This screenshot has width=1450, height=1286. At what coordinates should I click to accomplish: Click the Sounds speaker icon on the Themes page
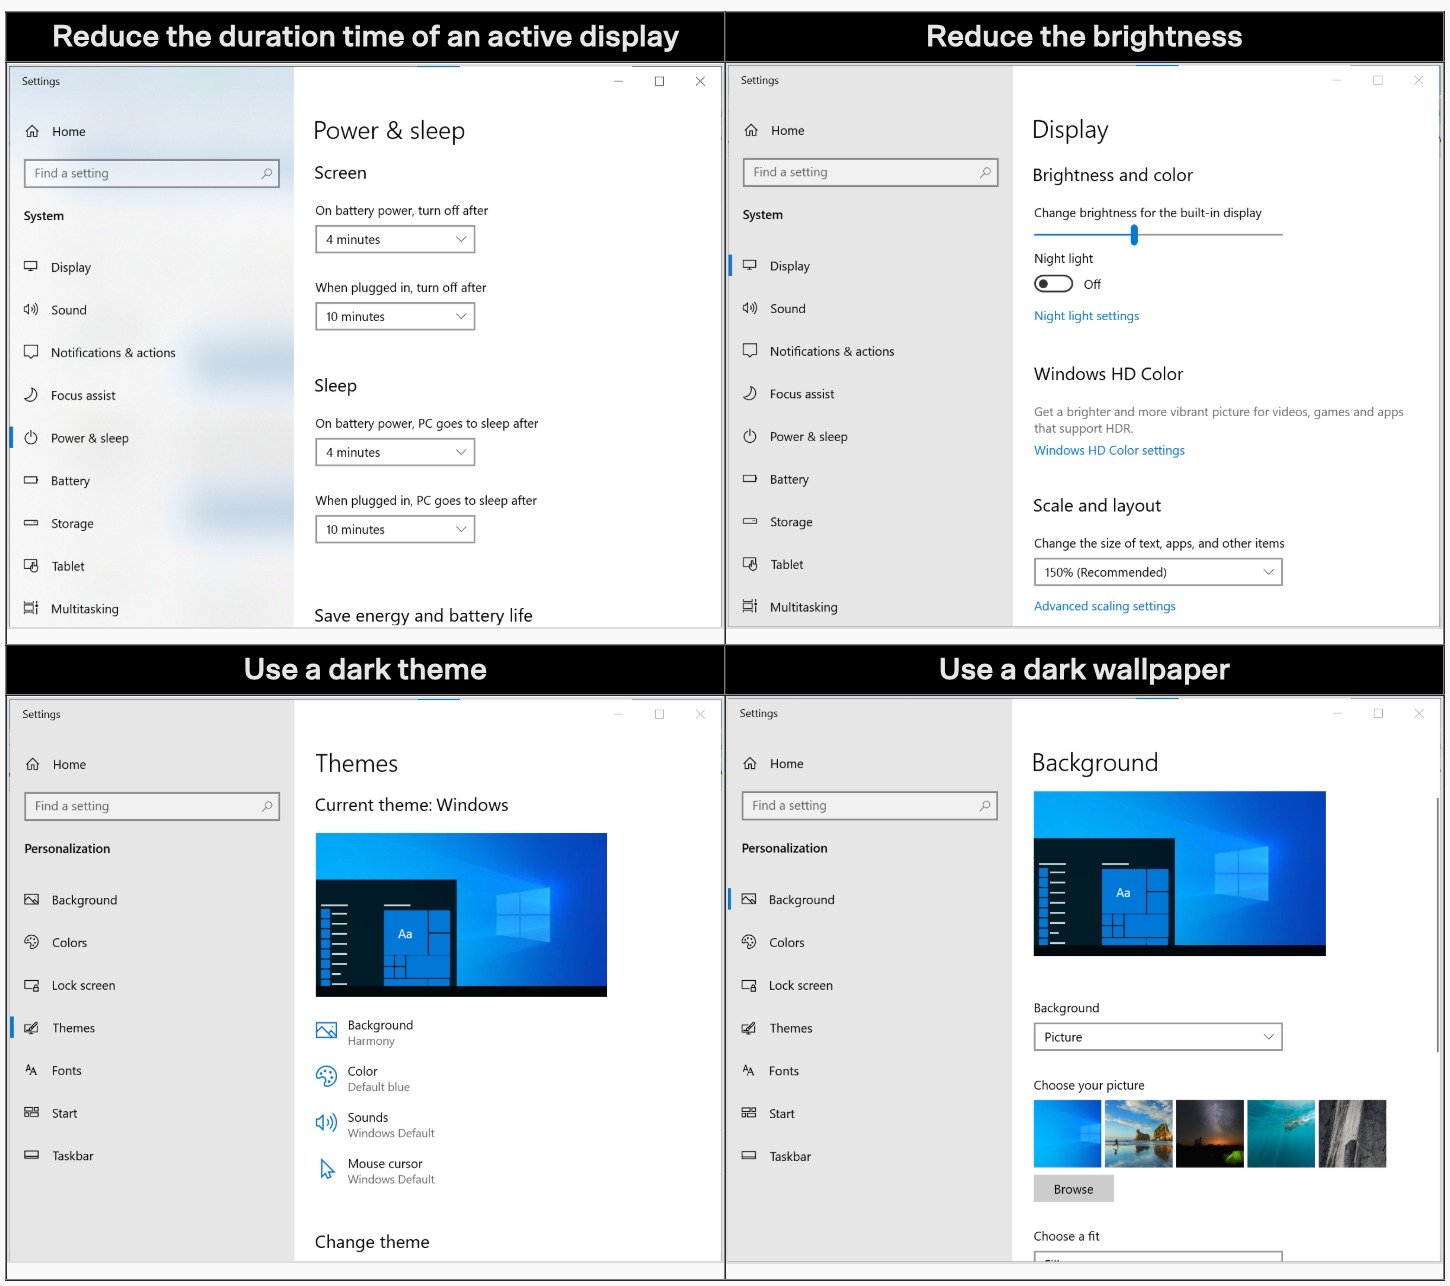[326, 1123]
